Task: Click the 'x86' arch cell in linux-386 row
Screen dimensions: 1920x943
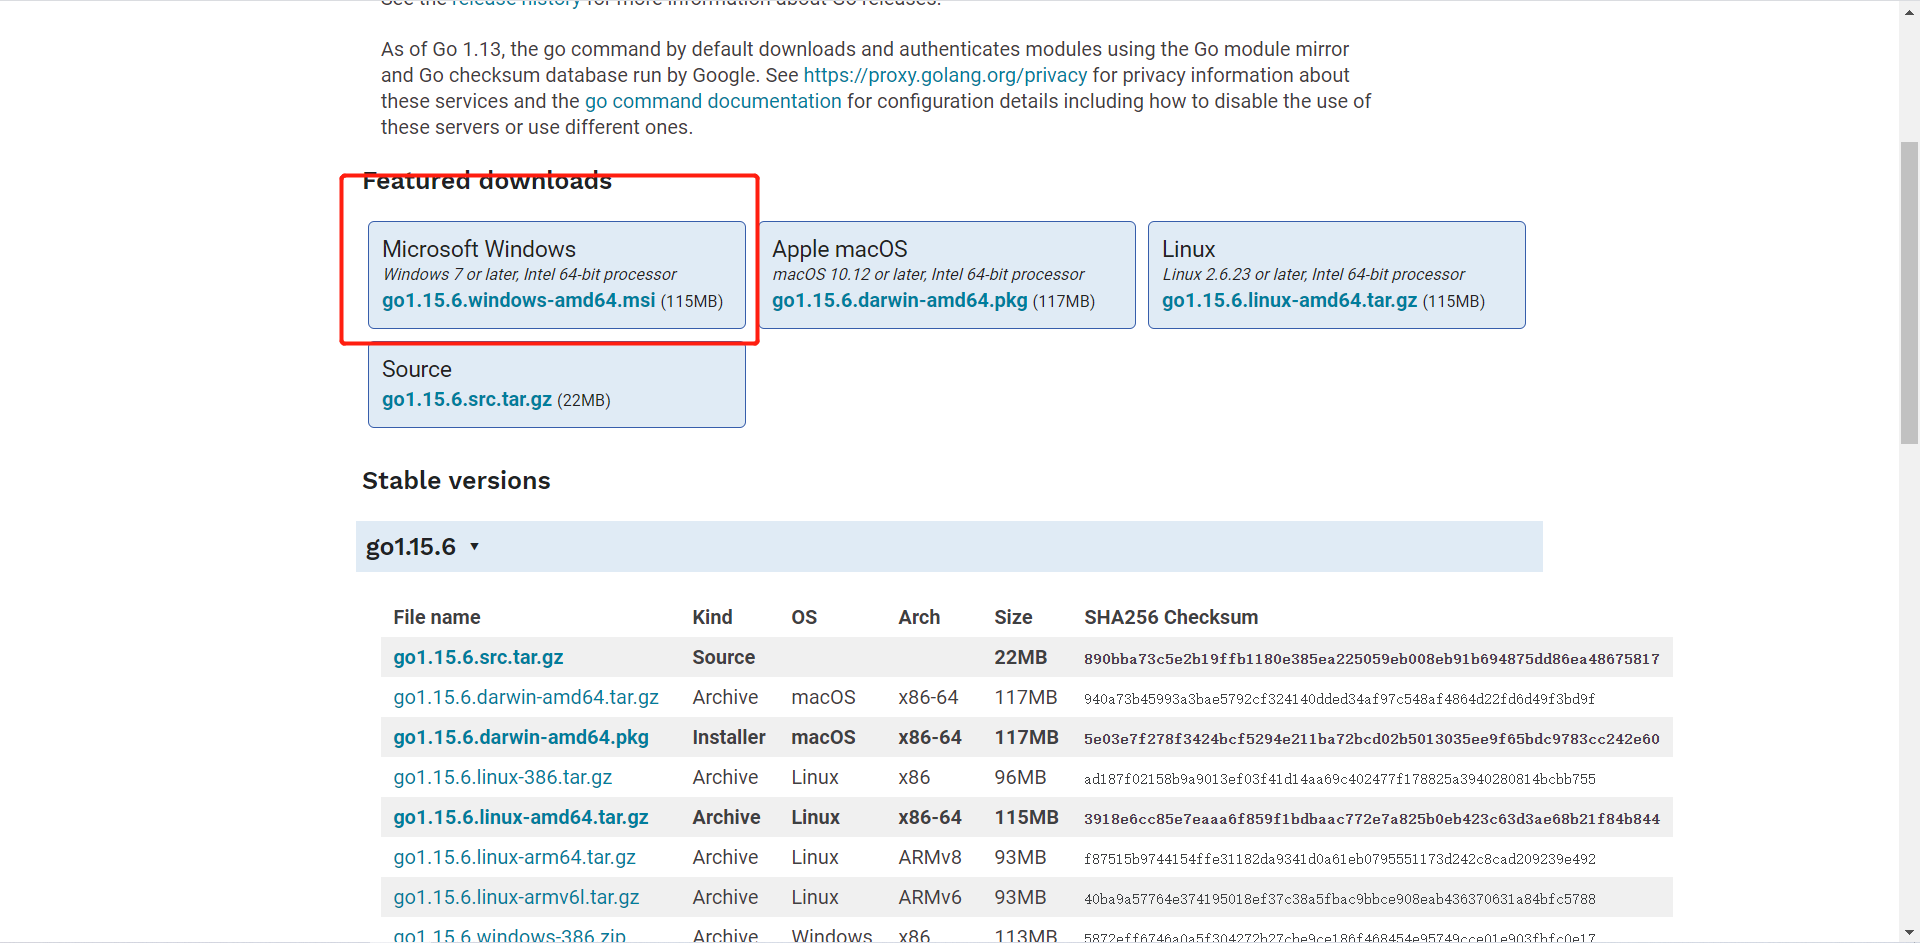Action: click(914, 777)
